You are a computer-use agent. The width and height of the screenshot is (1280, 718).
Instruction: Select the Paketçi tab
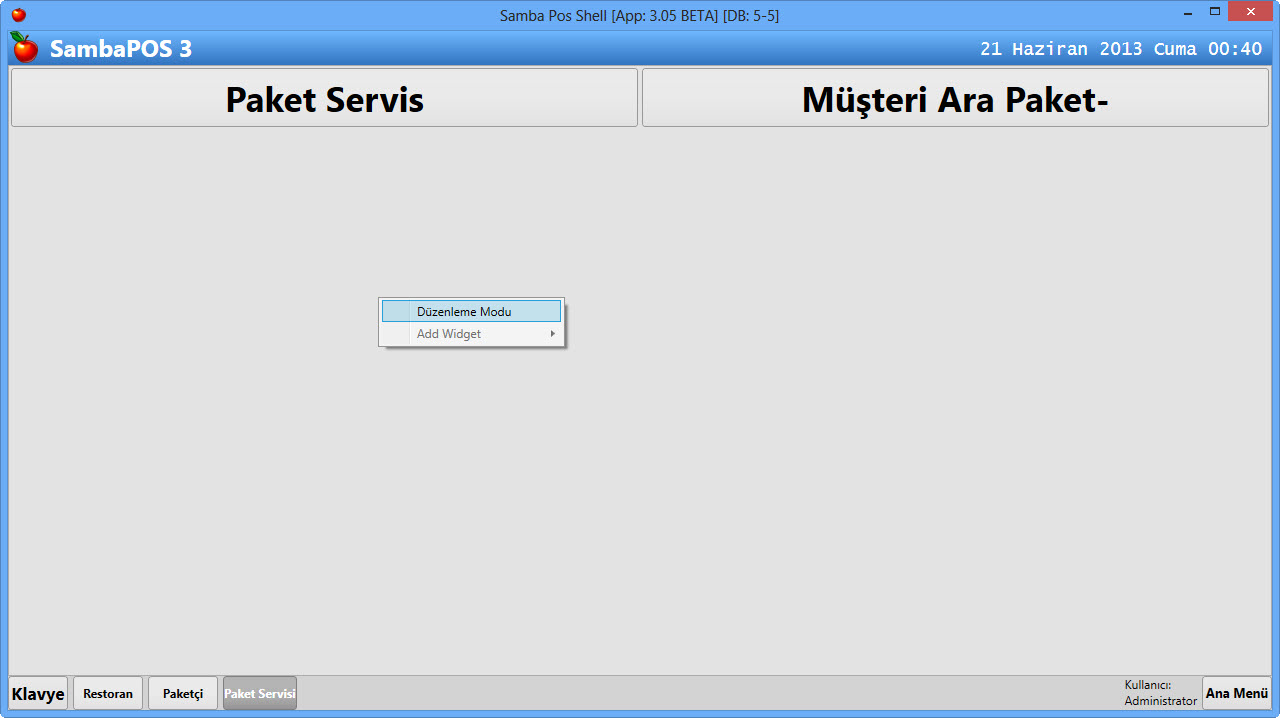pos(182,692)
